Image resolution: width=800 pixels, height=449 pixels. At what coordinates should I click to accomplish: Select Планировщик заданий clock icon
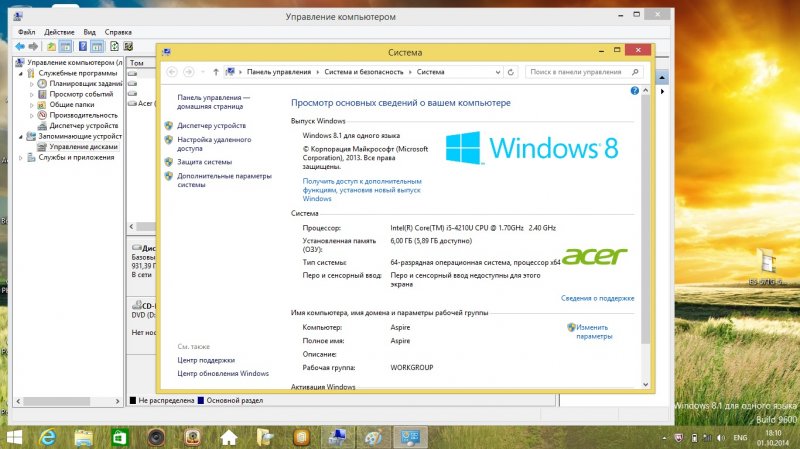tap(42, 83)
